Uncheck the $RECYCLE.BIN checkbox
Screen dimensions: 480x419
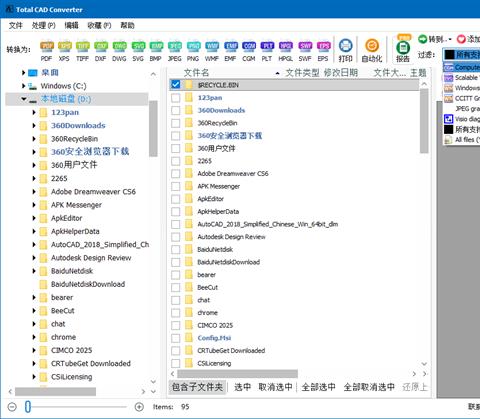pyautogui.click(x=176, y=85)
